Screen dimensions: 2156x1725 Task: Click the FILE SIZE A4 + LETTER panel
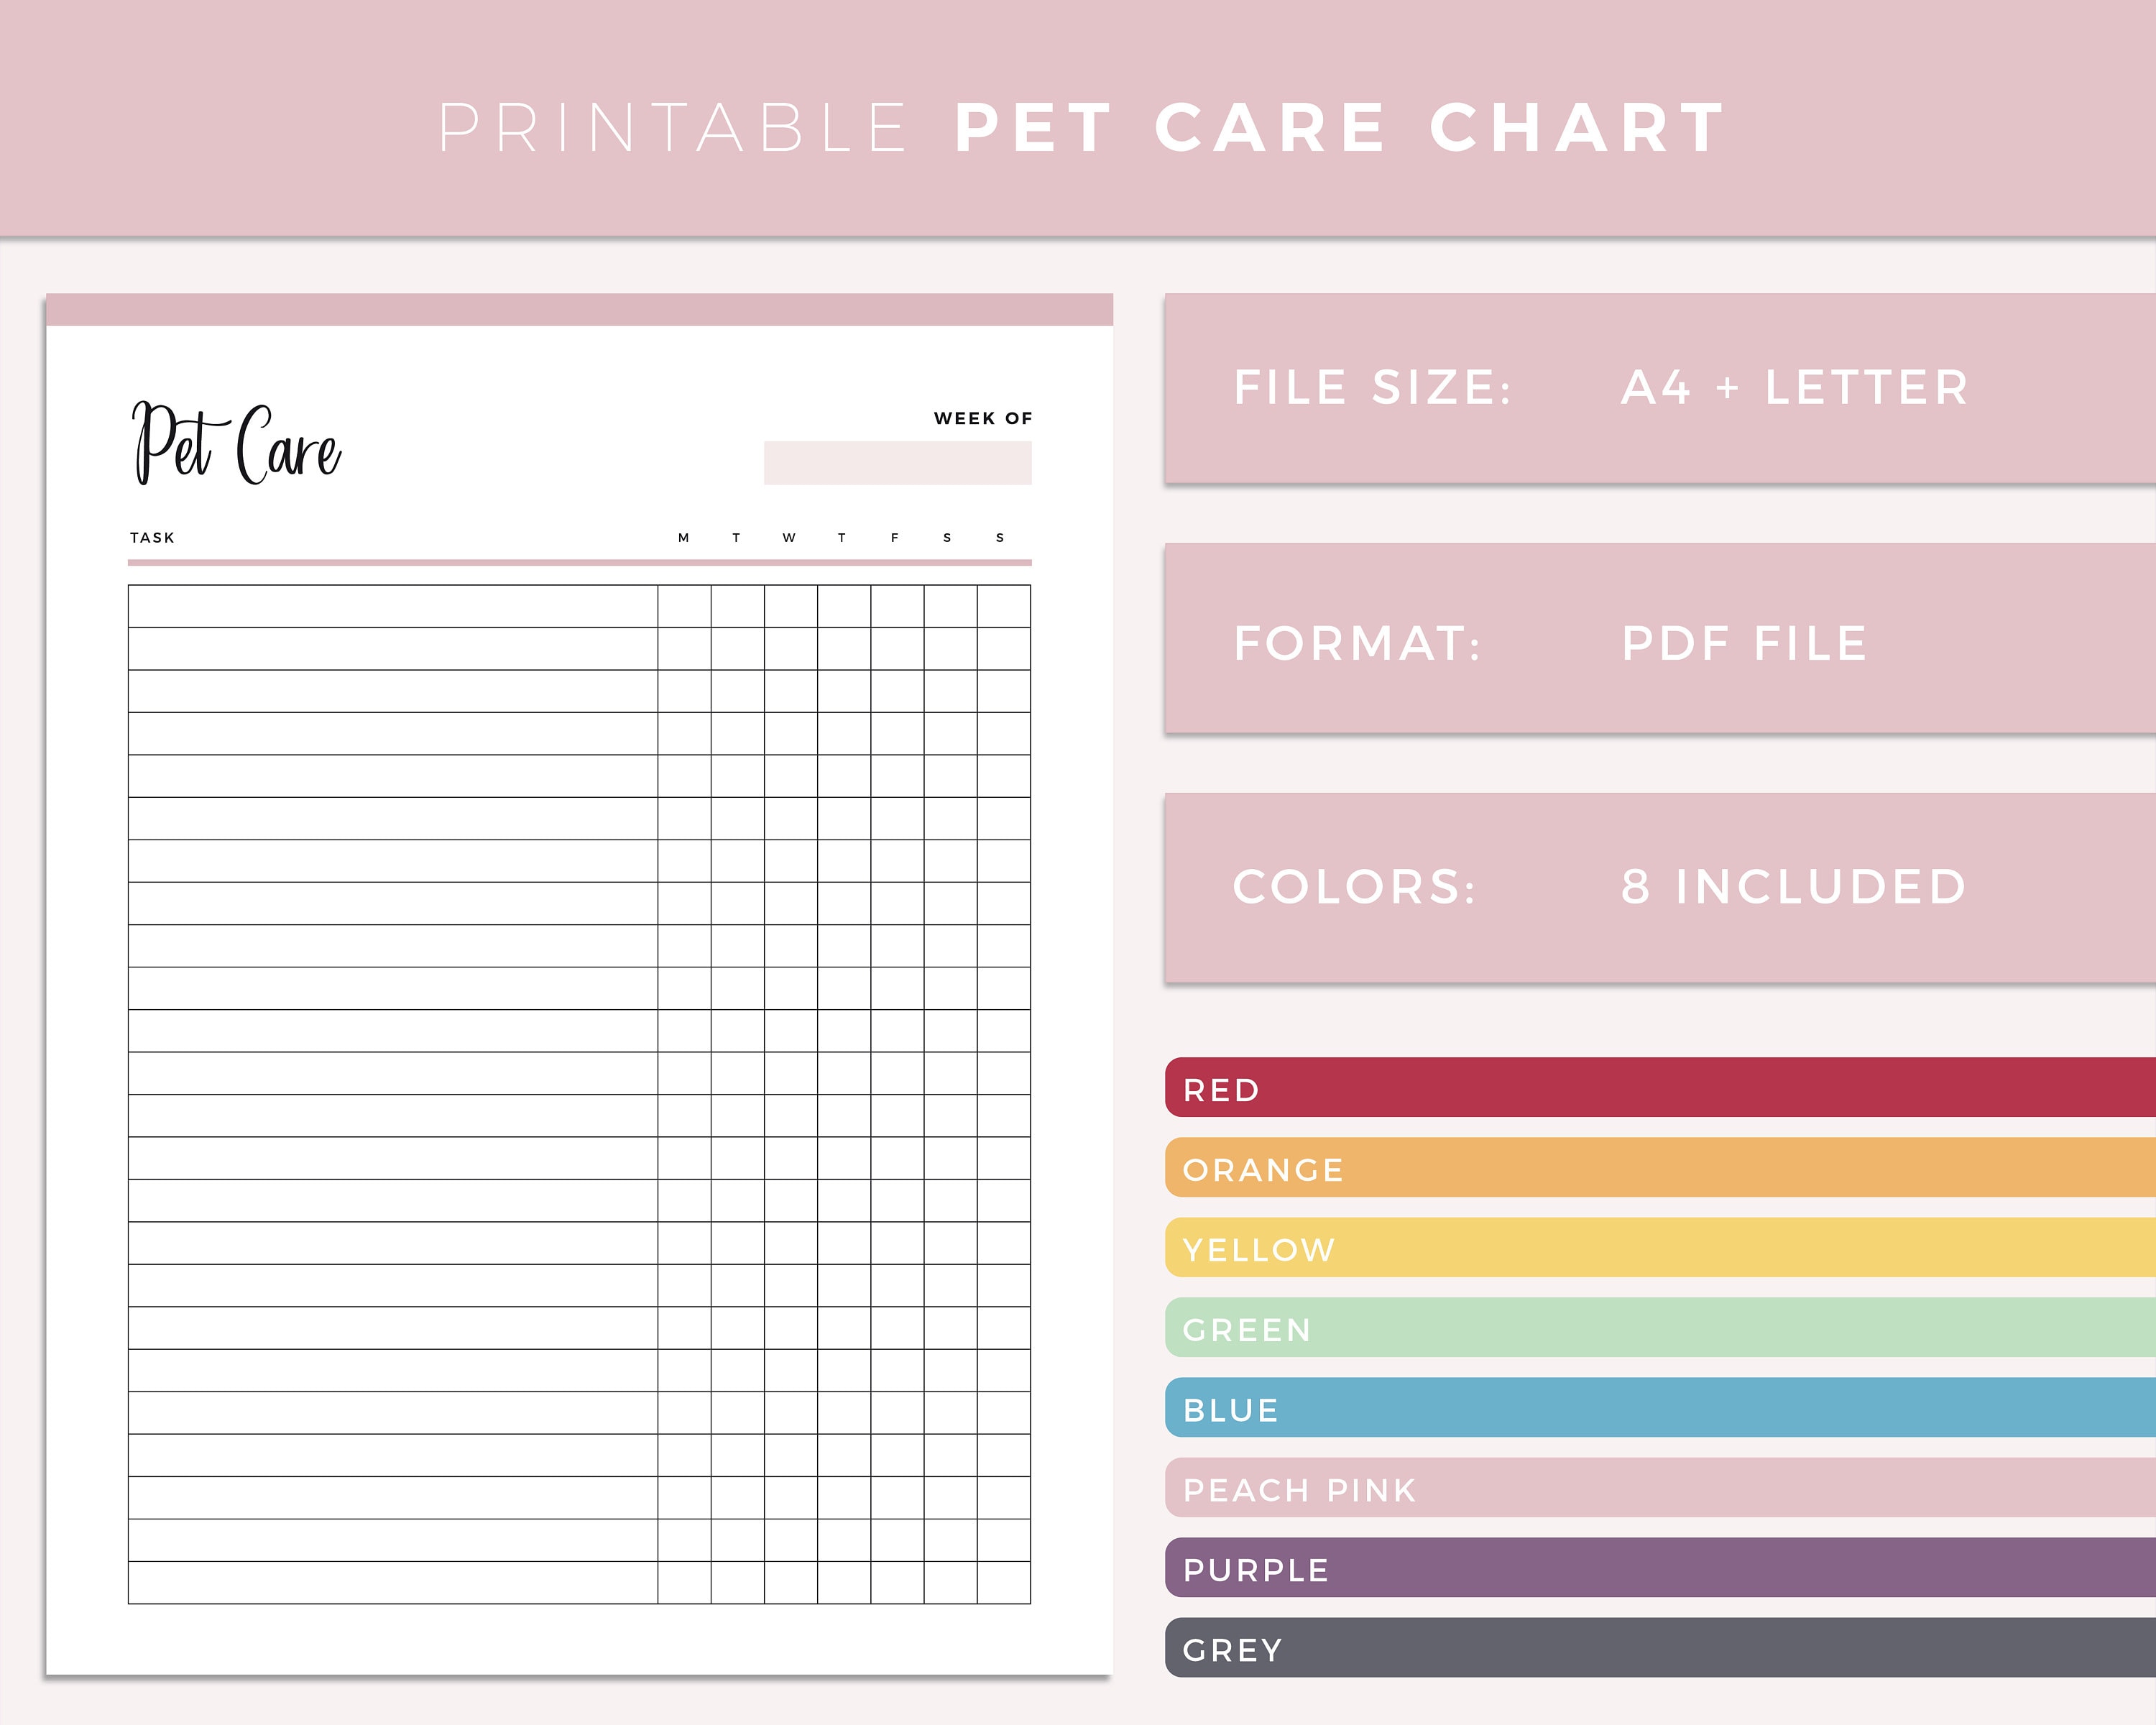coord(1660,388)
